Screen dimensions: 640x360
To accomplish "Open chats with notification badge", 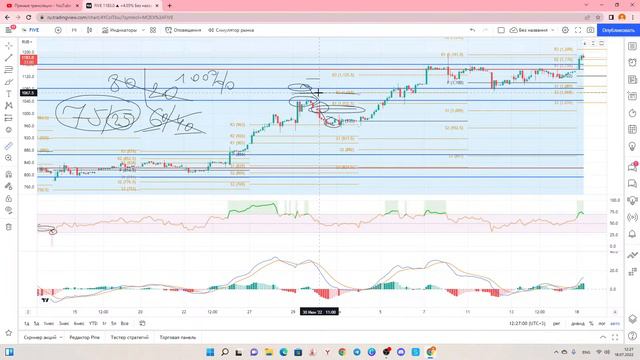I will coord(632,167).
